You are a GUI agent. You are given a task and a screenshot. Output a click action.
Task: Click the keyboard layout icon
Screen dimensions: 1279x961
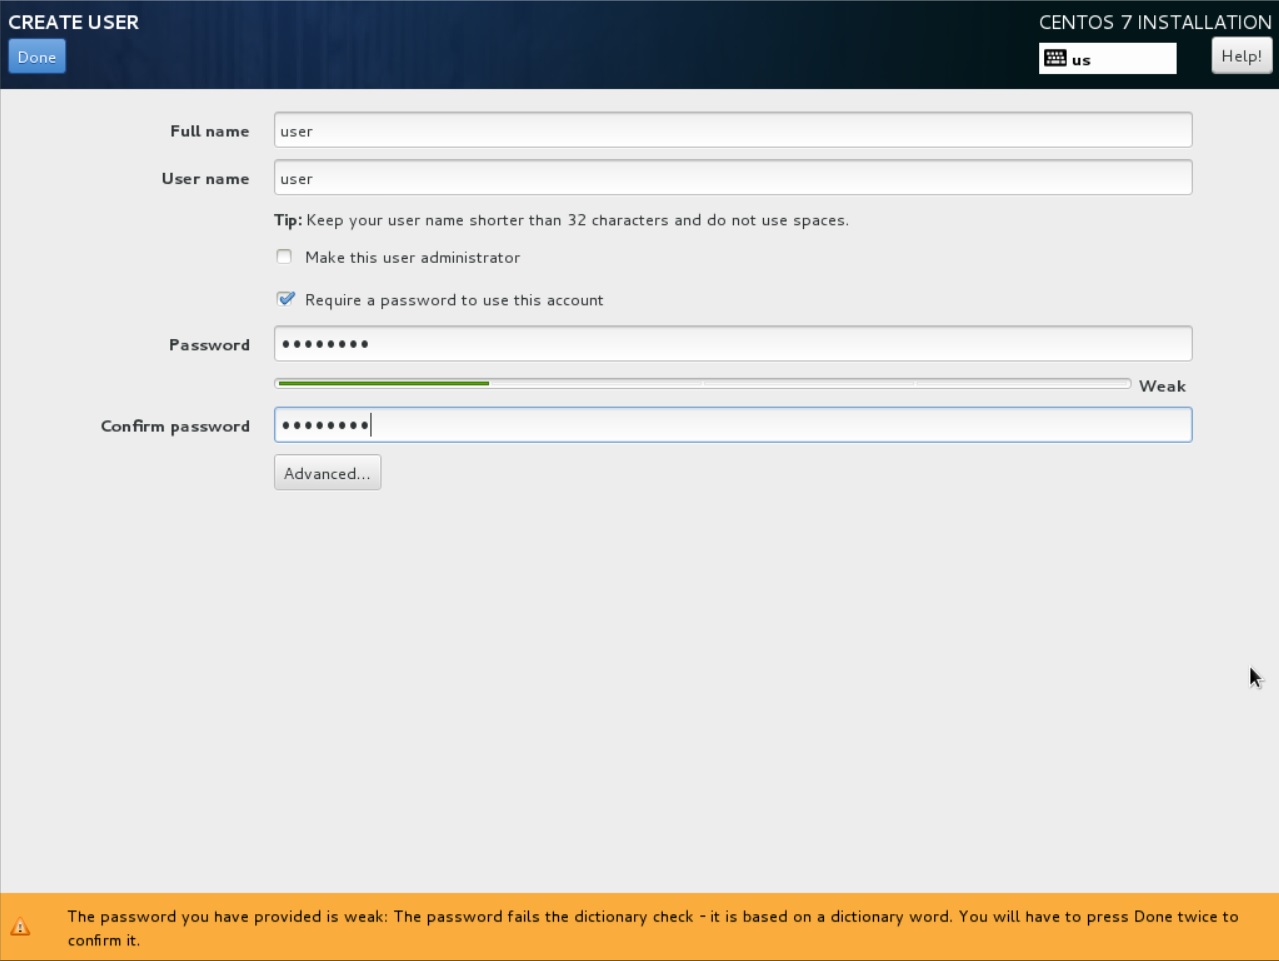(1055, 59)
